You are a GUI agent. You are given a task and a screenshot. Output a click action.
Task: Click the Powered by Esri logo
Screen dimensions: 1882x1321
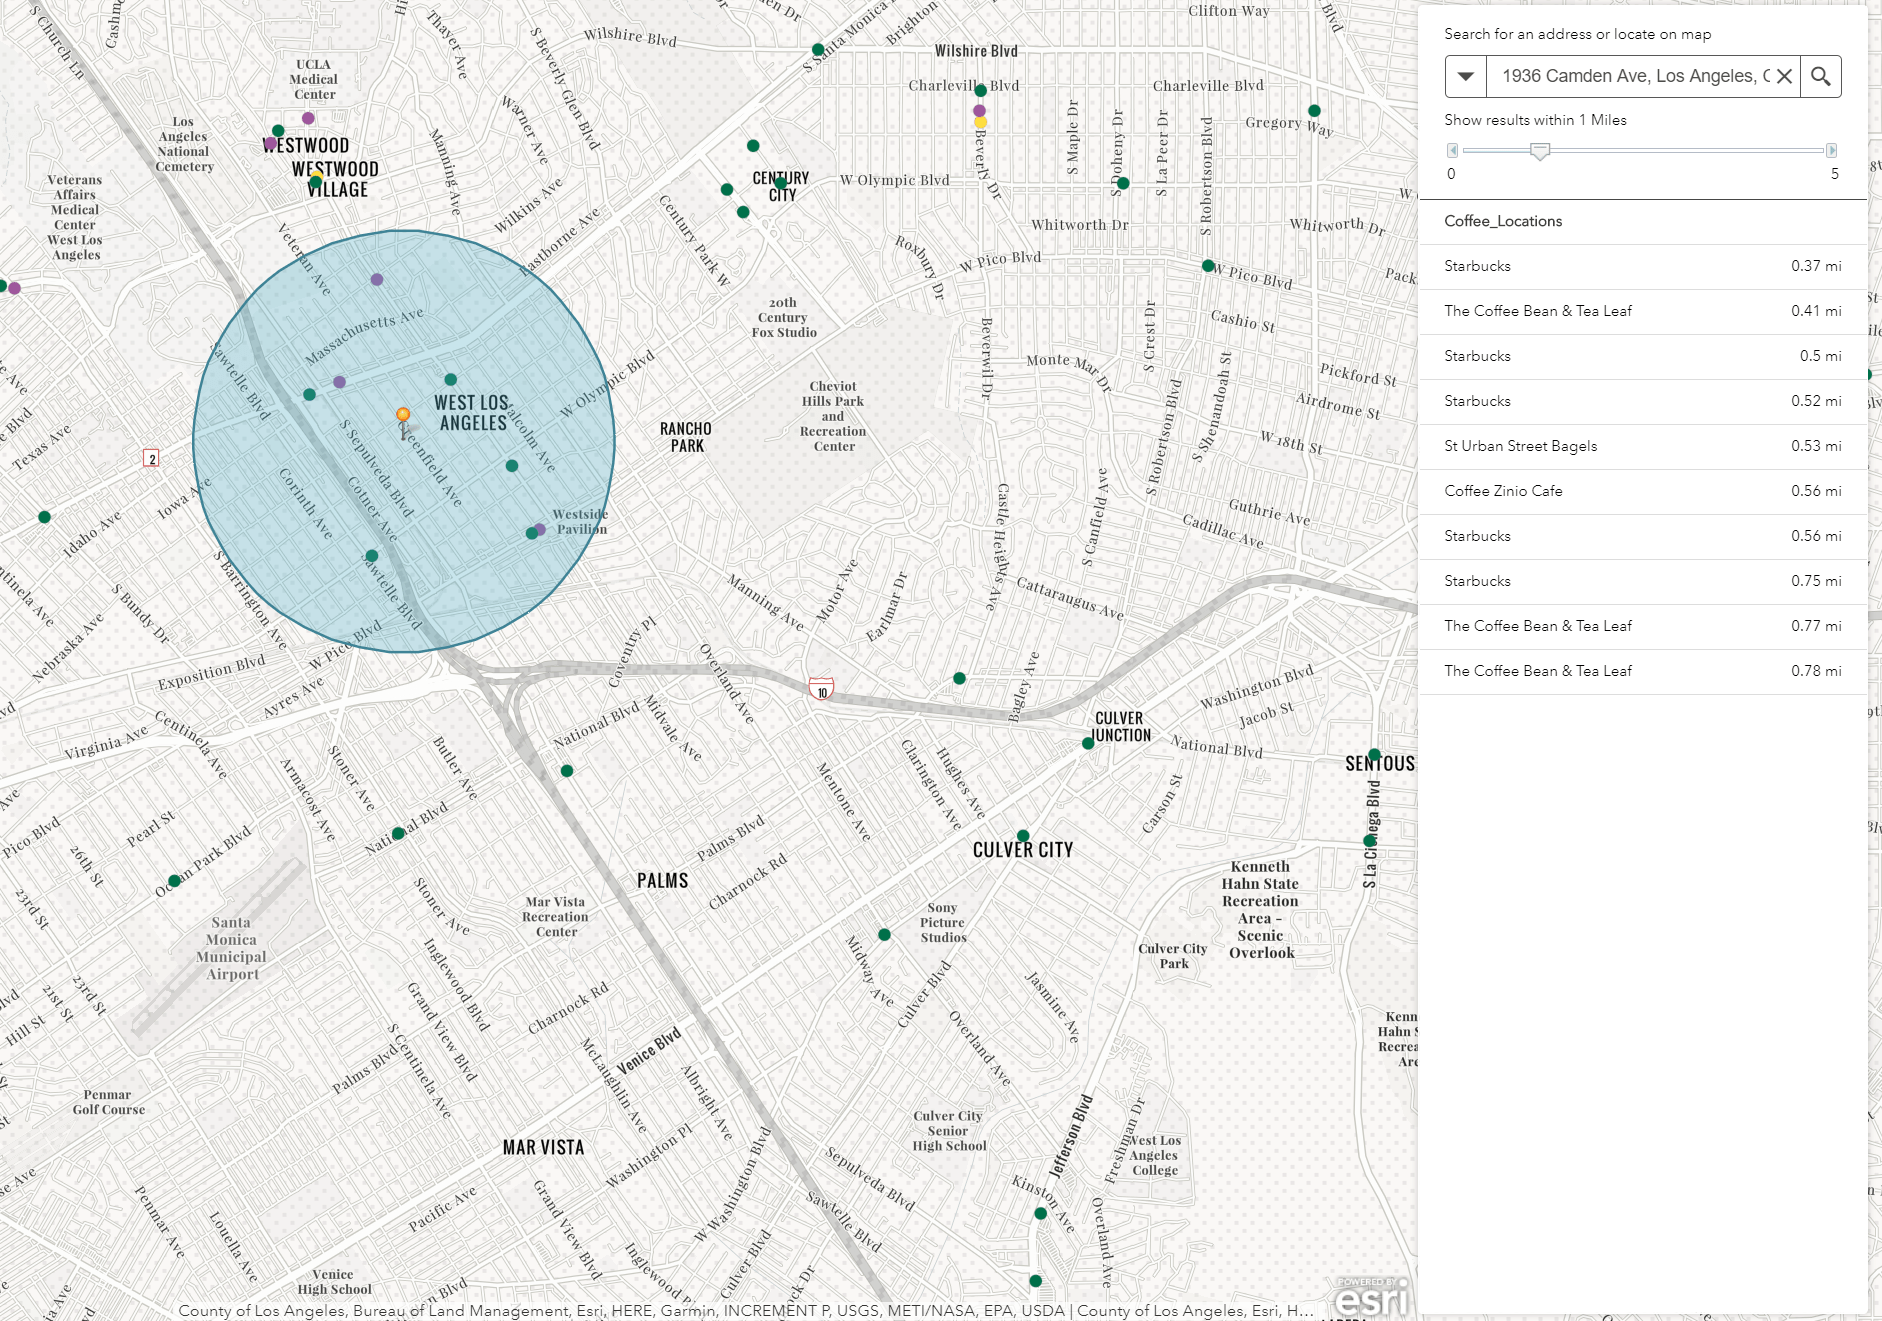pos(1372,1297)
